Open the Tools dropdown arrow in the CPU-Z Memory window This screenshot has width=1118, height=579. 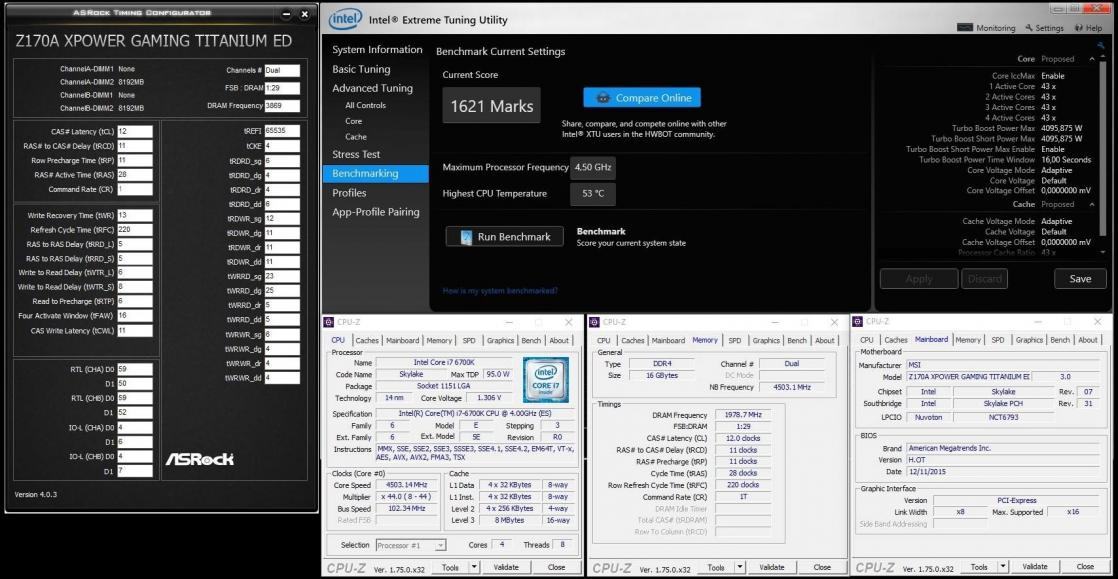tap(739, 568)
